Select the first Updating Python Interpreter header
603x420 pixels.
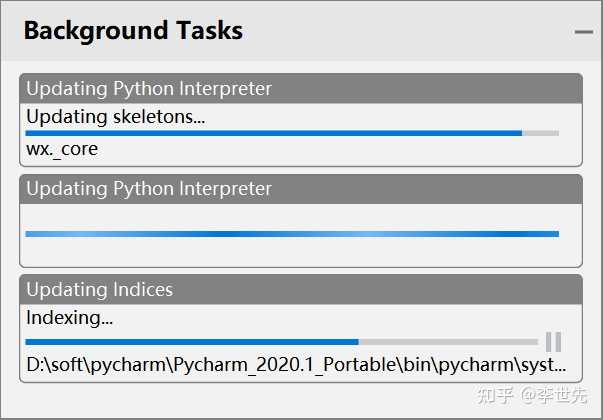pyautogui.click(x=149, y=88)
